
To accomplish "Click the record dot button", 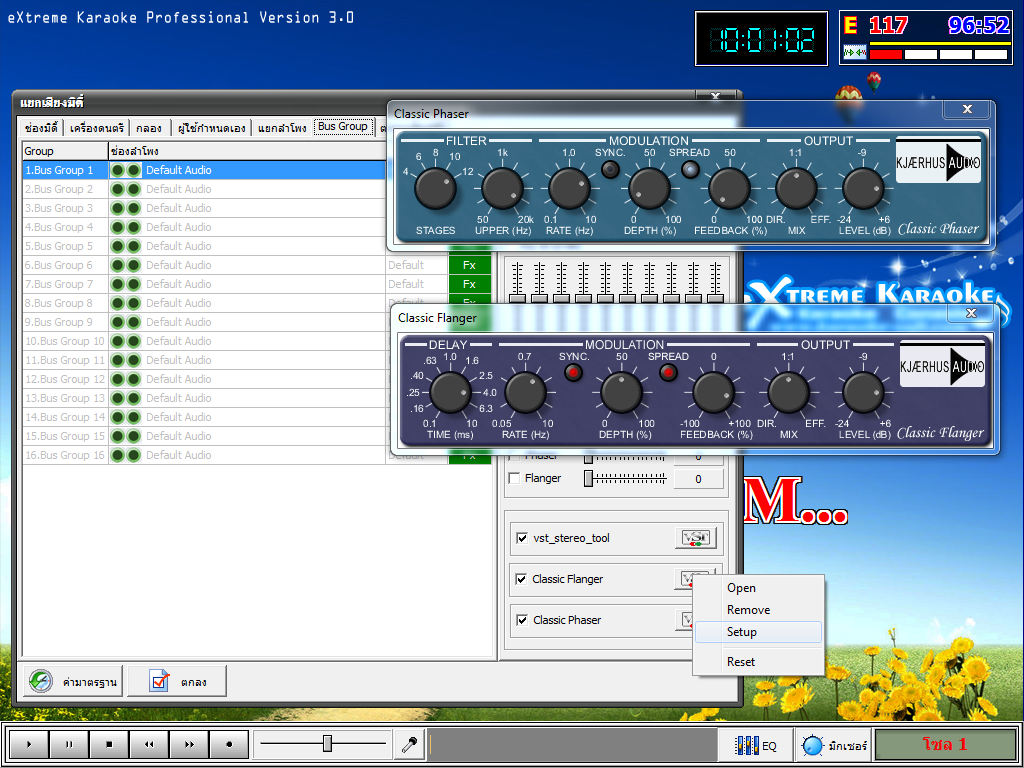I will pos(229,744).
